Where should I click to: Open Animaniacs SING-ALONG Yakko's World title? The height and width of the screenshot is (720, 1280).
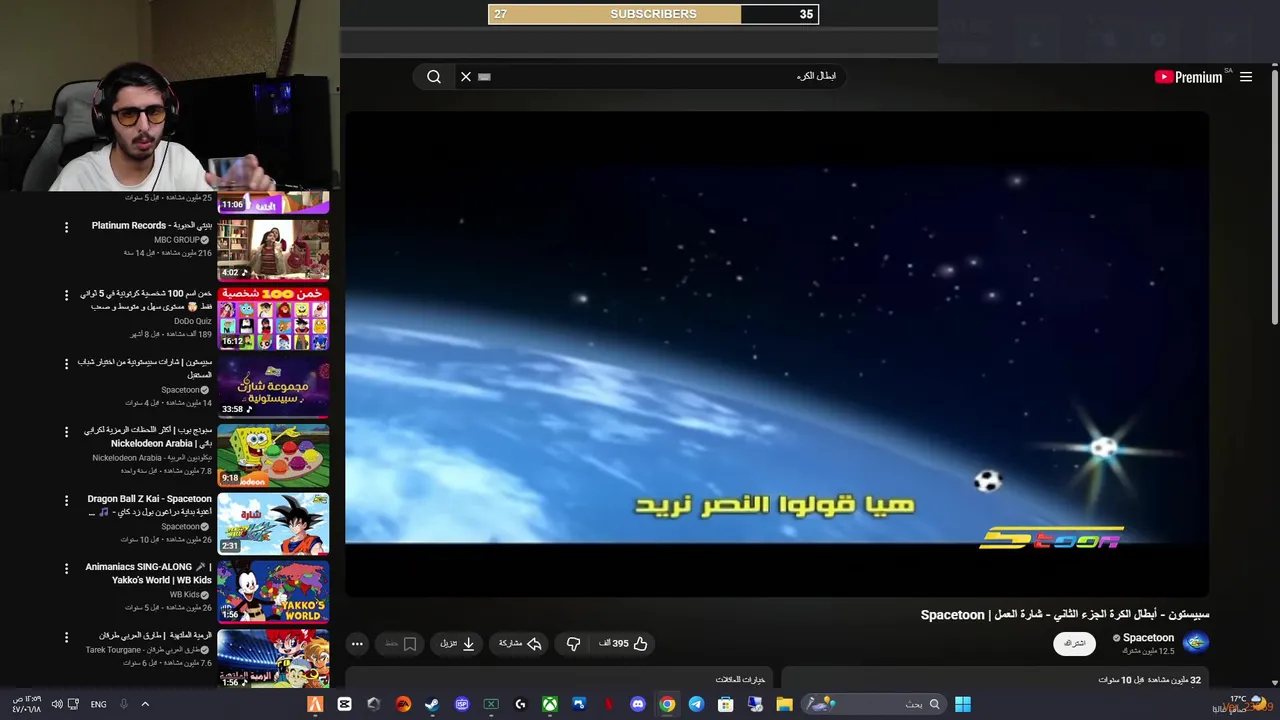[x=149, y=573]
